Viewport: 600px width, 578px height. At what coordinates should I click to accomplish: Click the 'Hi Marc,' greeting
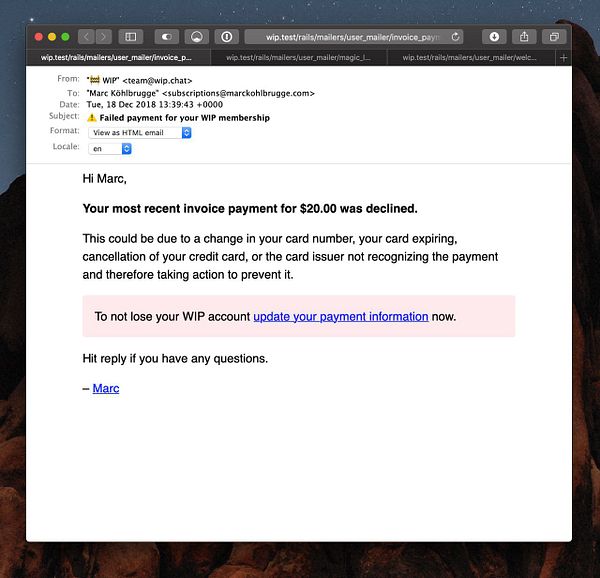(x=104, y=179)
